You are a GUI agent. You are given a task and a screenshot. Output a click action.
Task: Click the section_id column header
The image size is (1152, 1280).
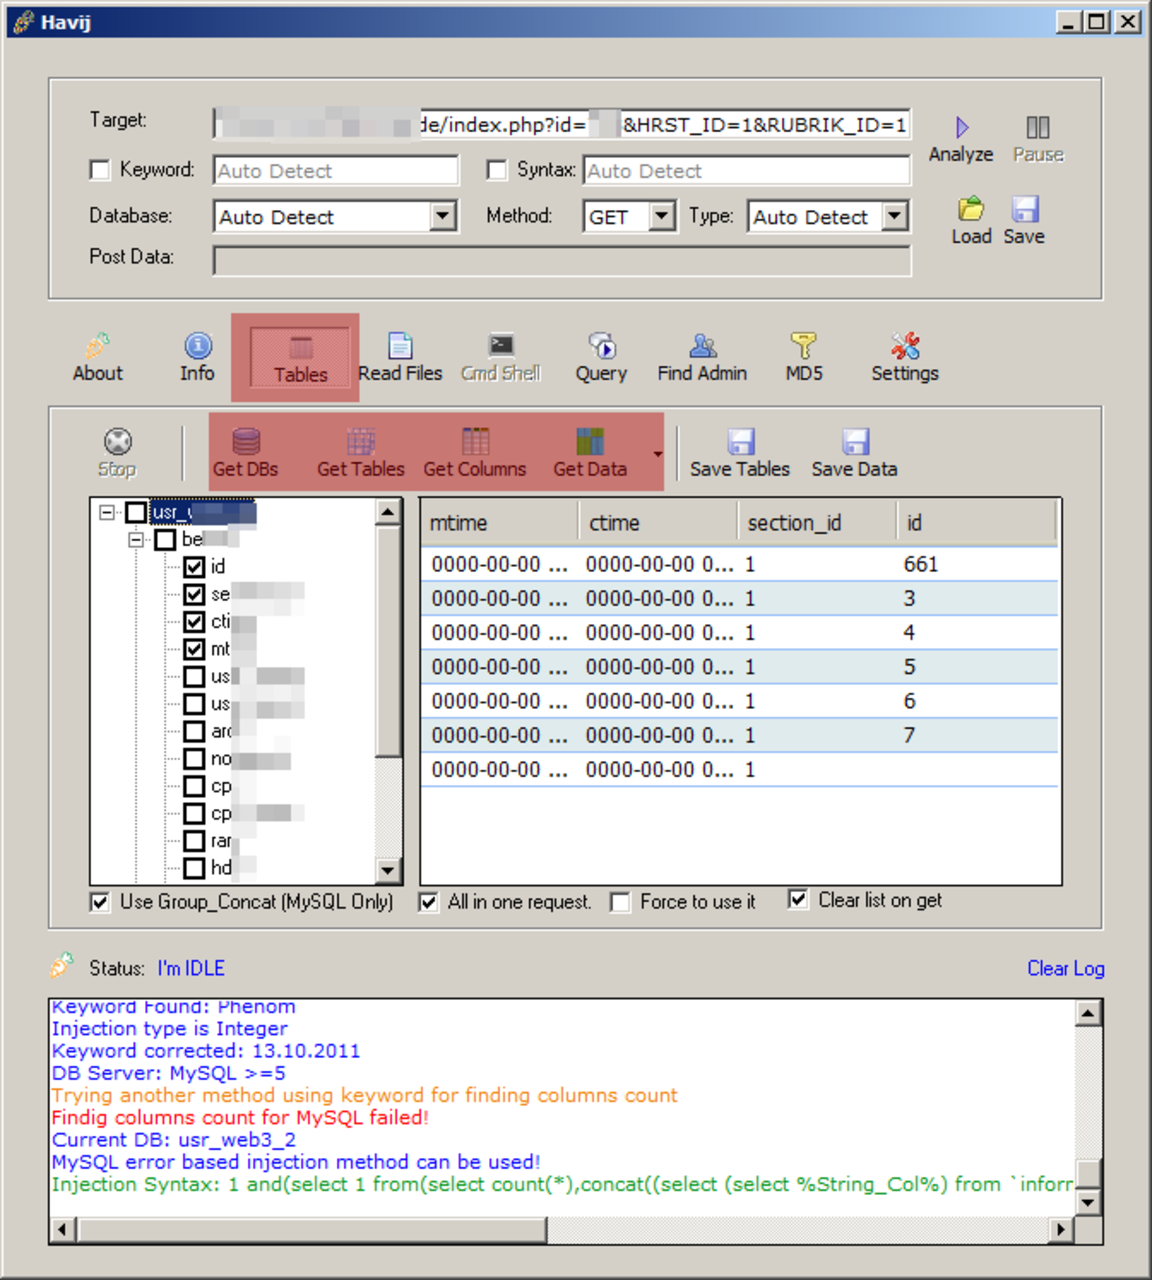click(817, 523)
